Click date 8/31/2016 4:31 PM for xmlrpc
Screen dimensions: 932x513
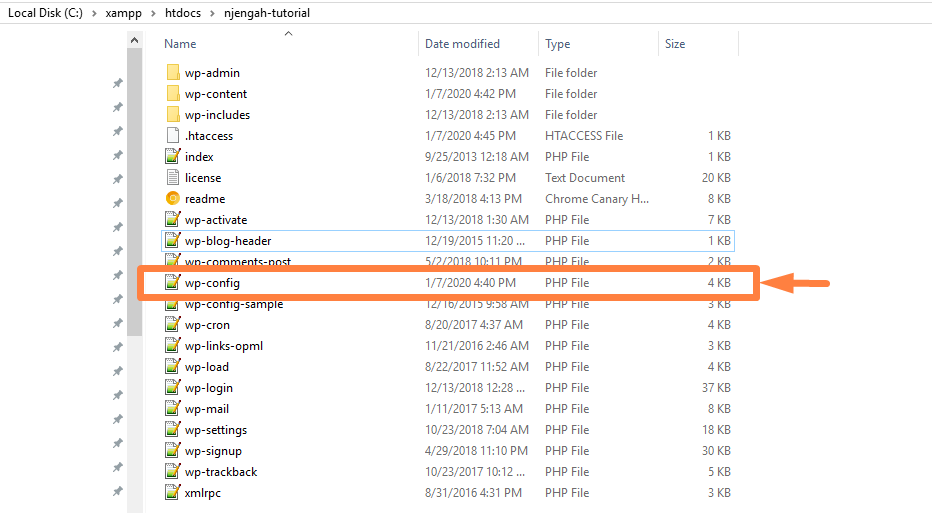tap(473, 493)
